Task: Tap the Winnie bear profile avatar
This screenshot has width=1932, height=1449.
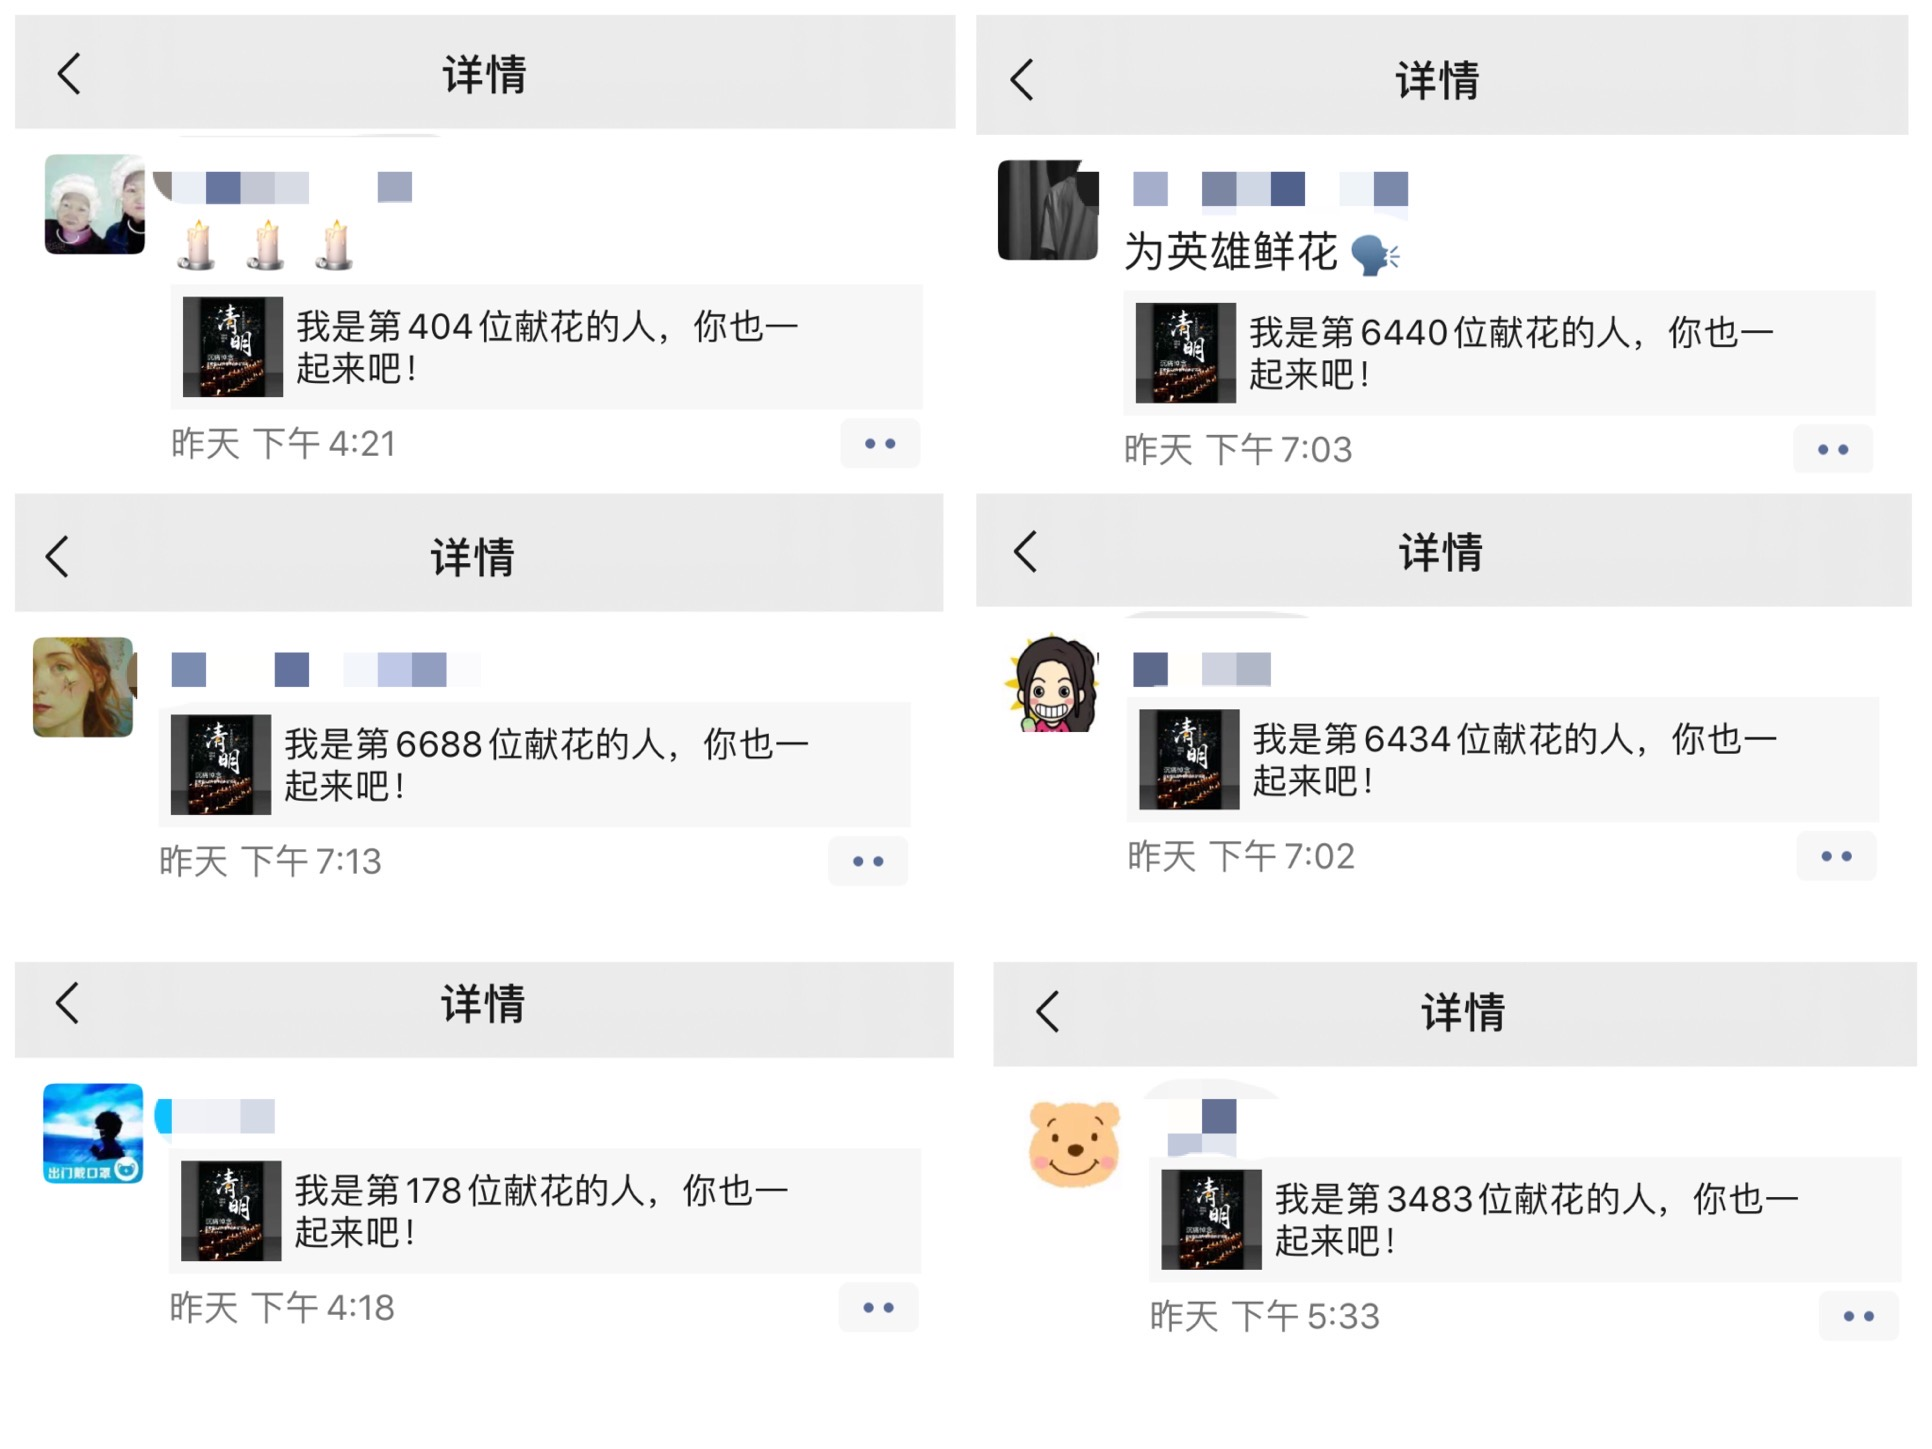Action: 1074,1144
